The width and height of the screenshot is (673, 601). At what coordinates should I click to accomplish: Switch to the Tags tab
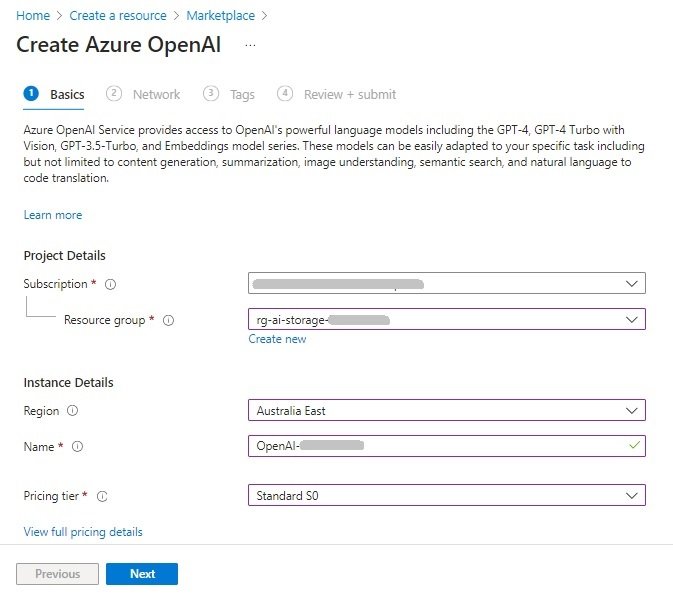(229, 94)
